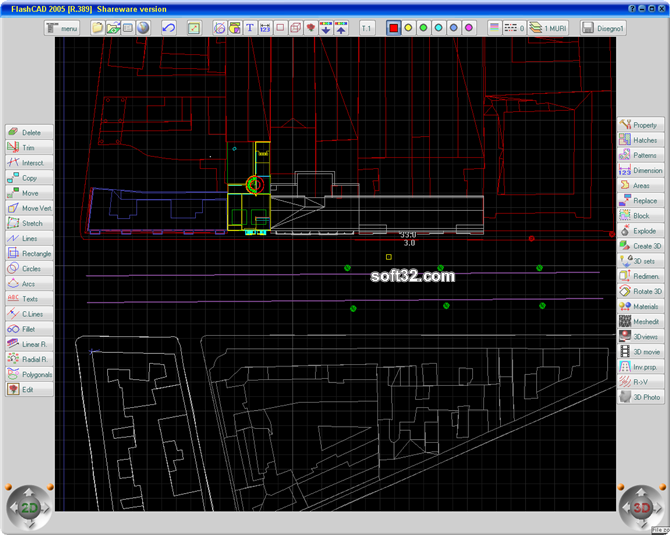Click the Delete tool in left panel
The image size is (670, 535).
[29, 132]
